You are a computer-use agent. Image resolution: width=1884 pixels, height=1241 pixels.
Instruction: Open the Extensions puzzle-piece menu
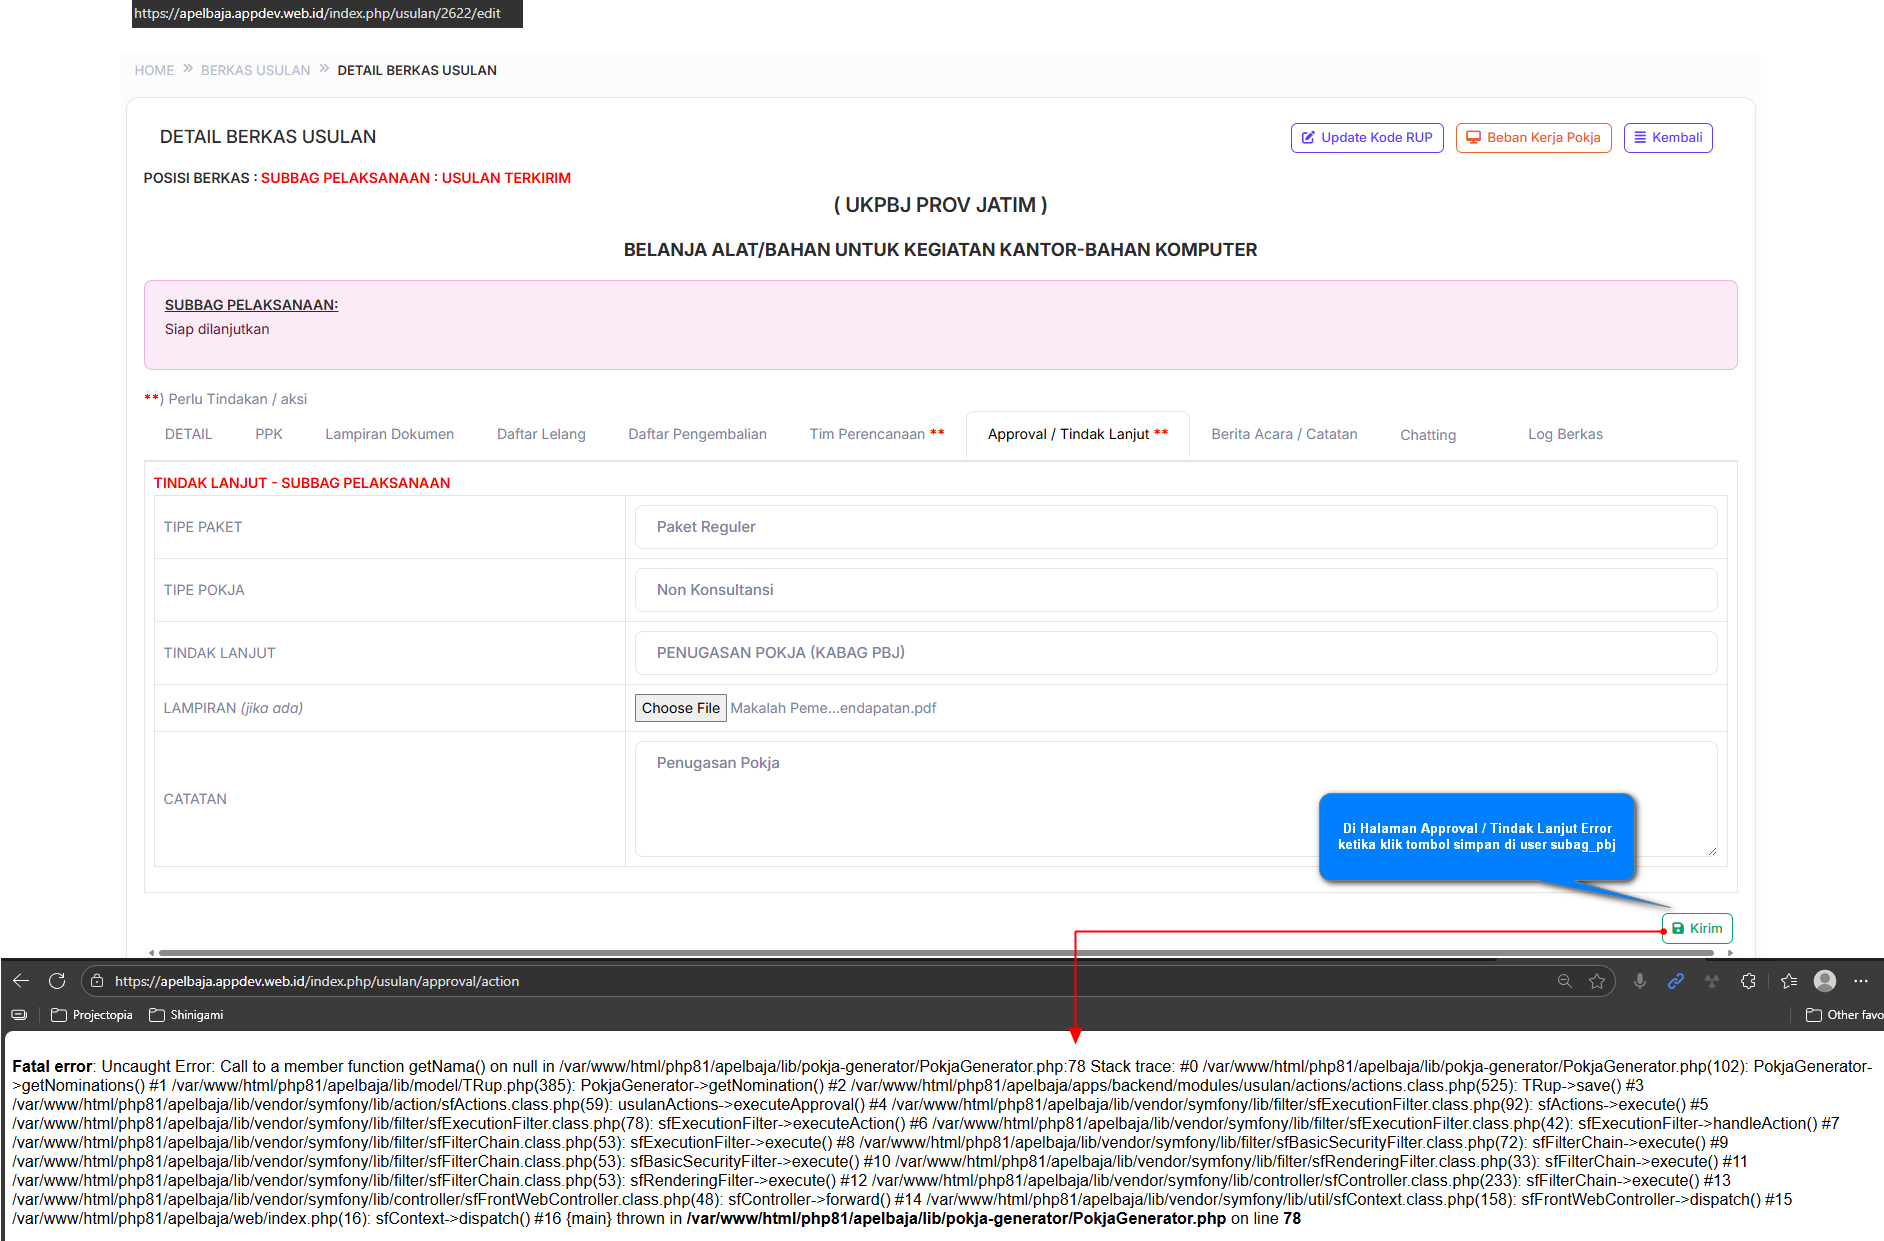(x=1748, y=981)
